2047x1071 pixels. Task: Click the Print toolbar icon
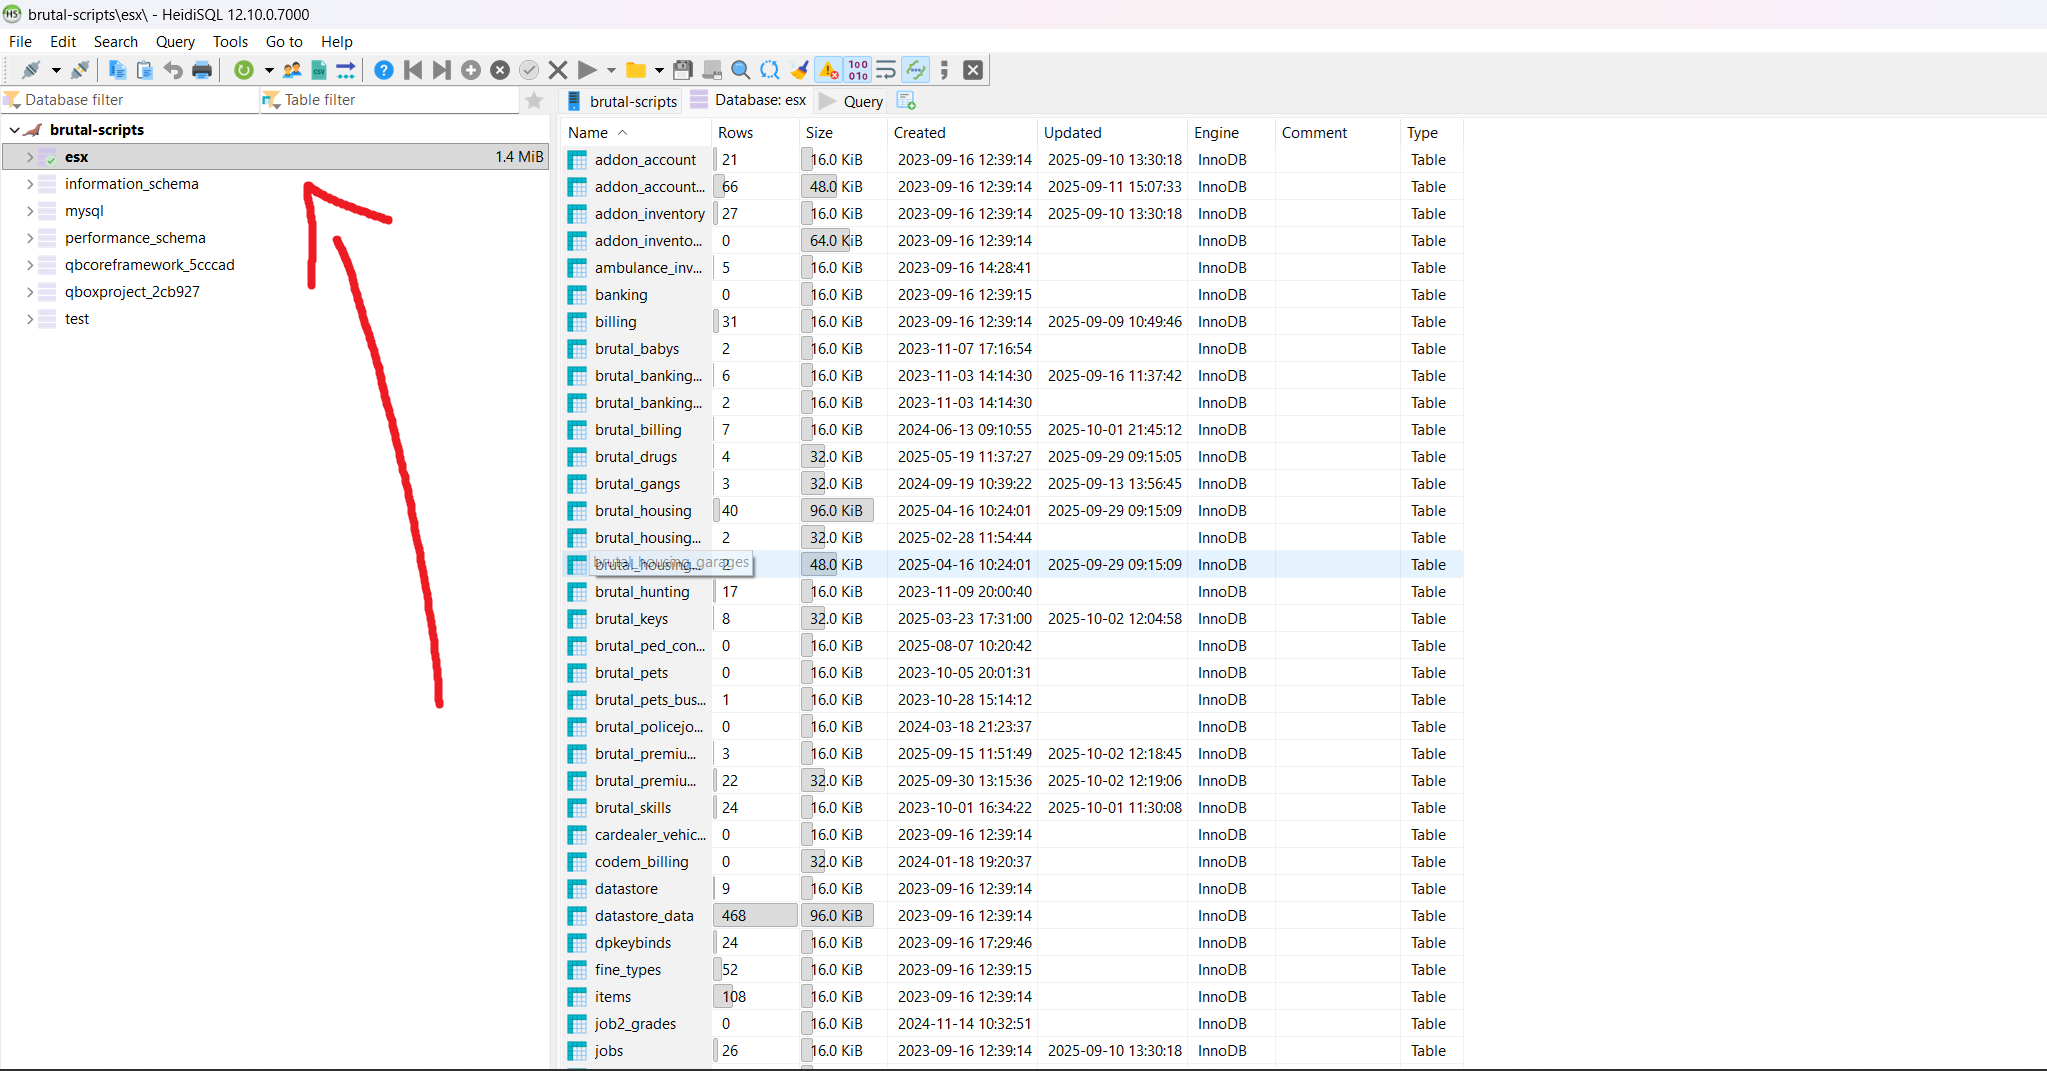(202, 70)
